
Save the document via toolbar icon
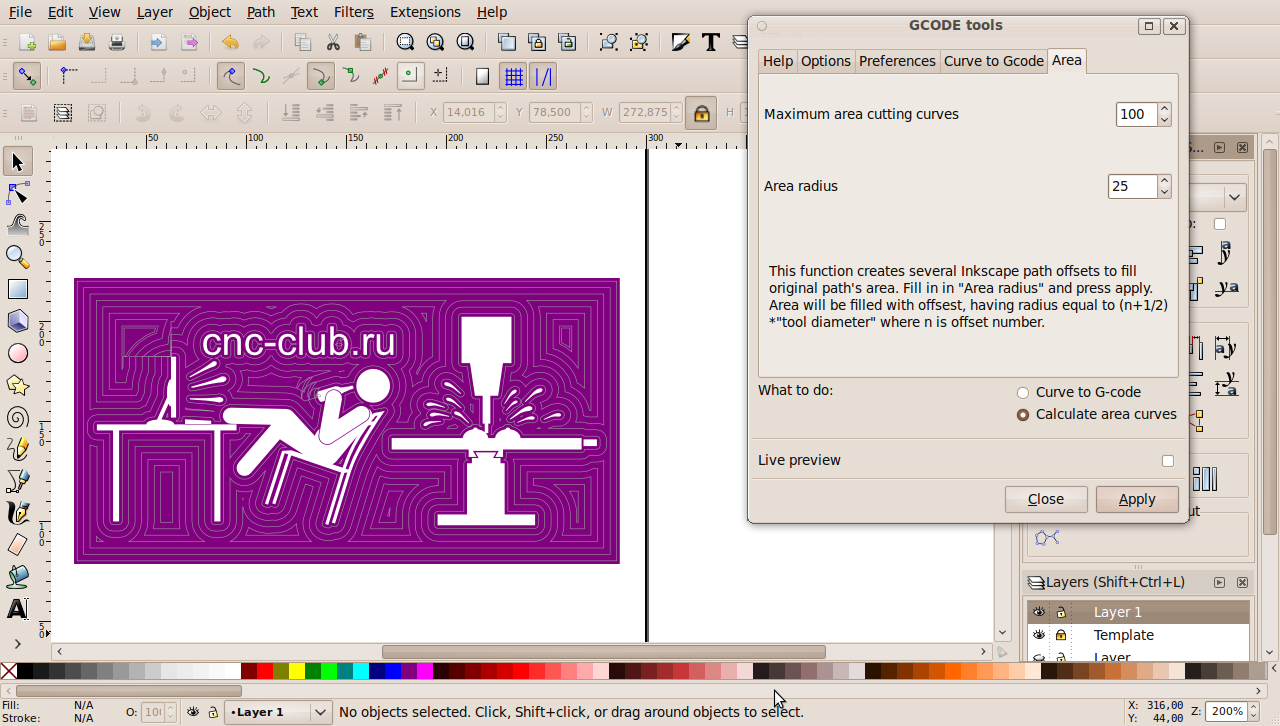click(87, 42)
